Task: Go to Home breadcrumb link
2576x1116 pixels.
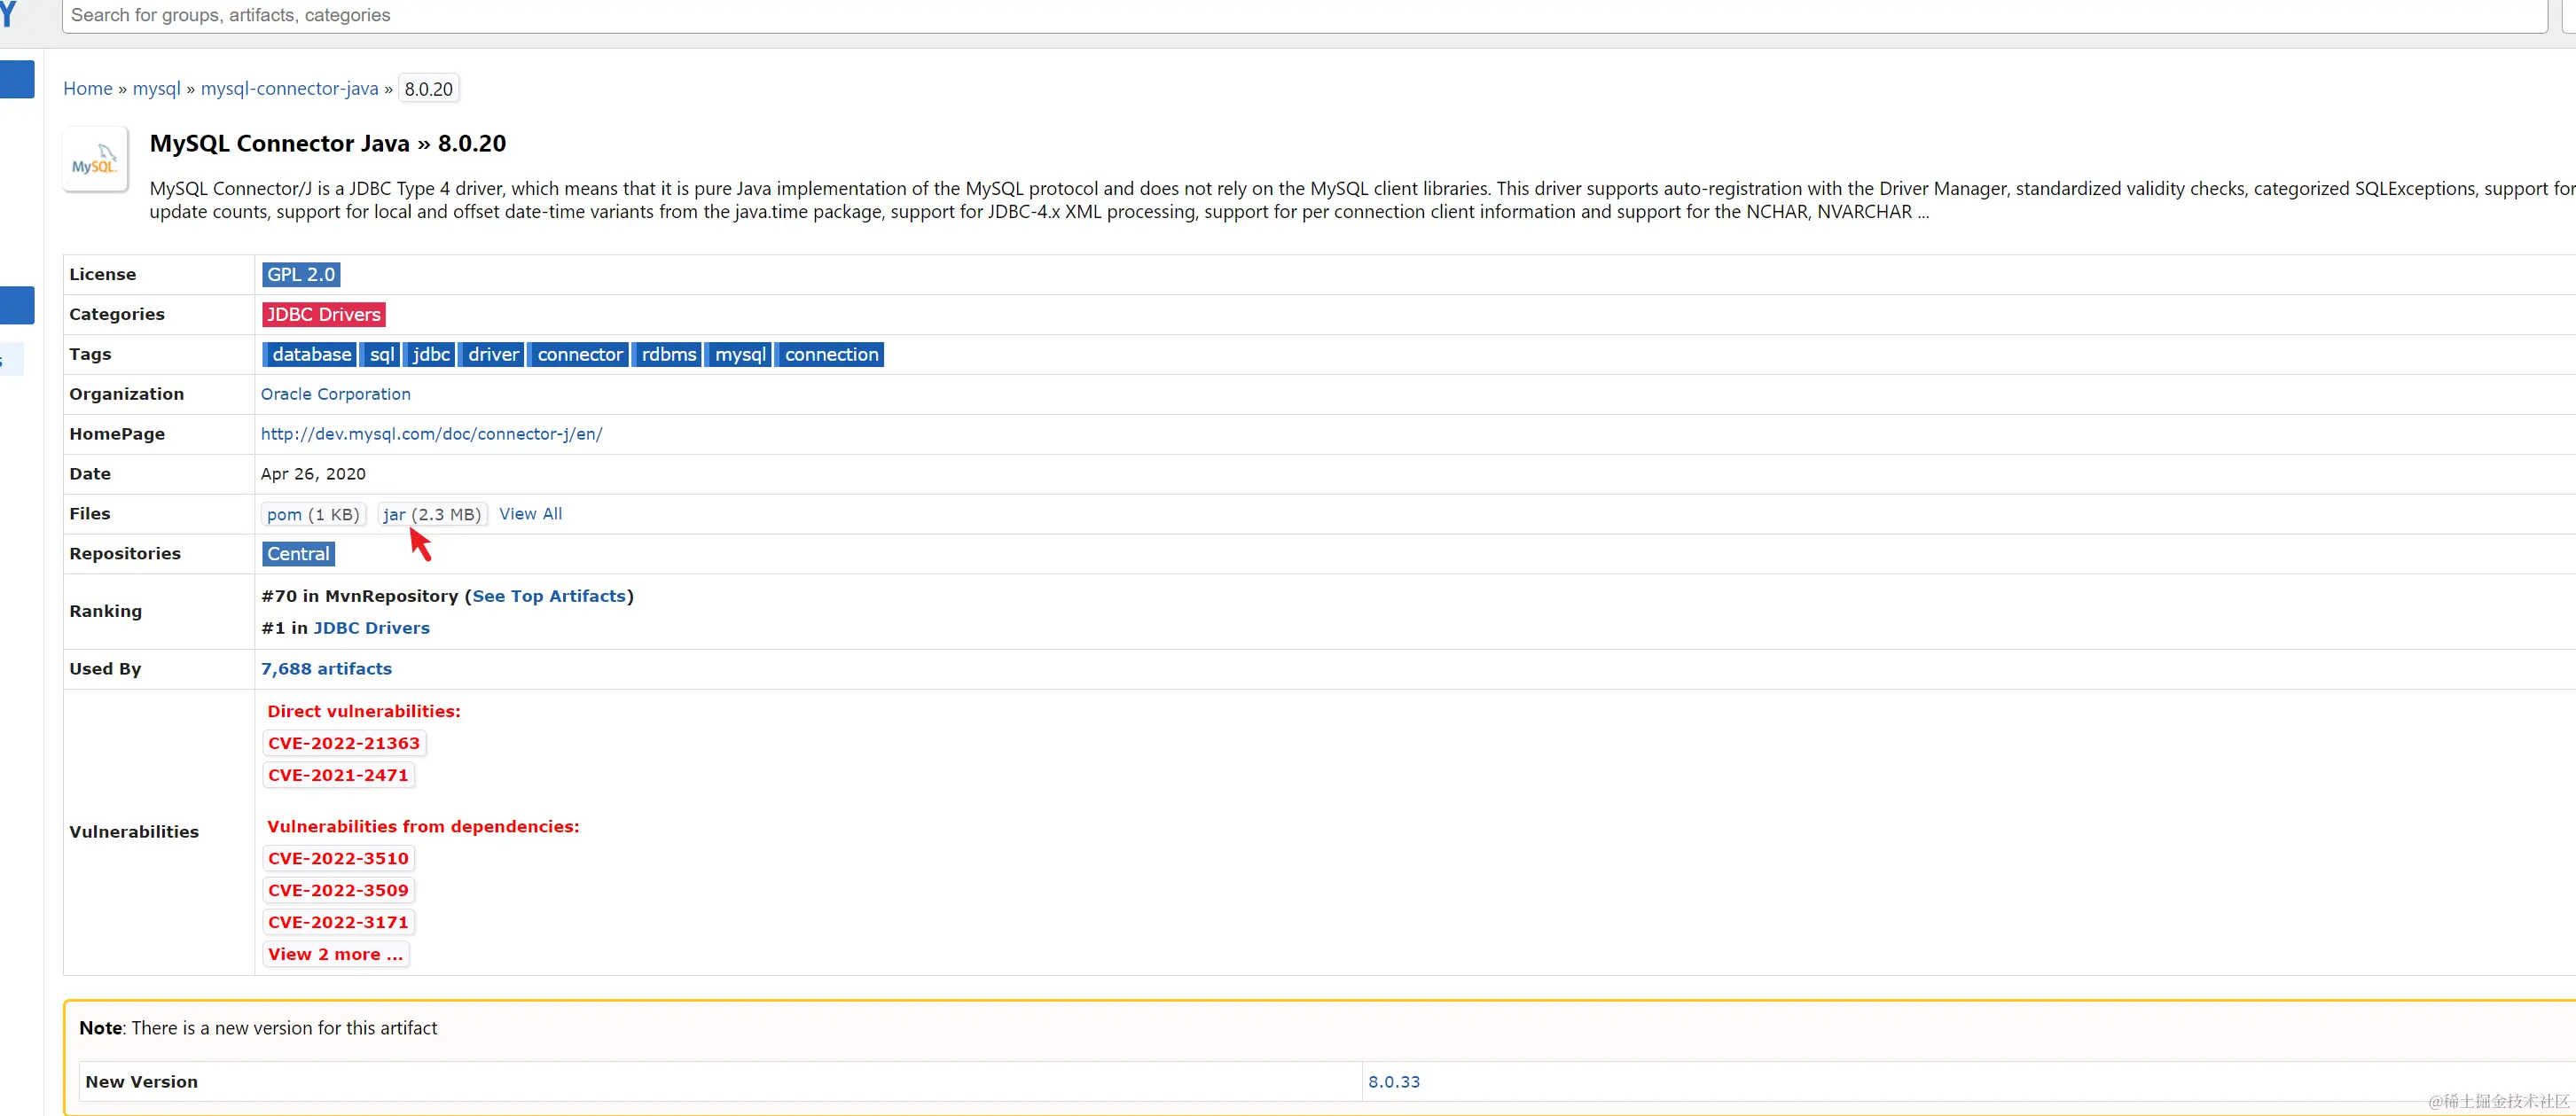Action: click(88, 89)
